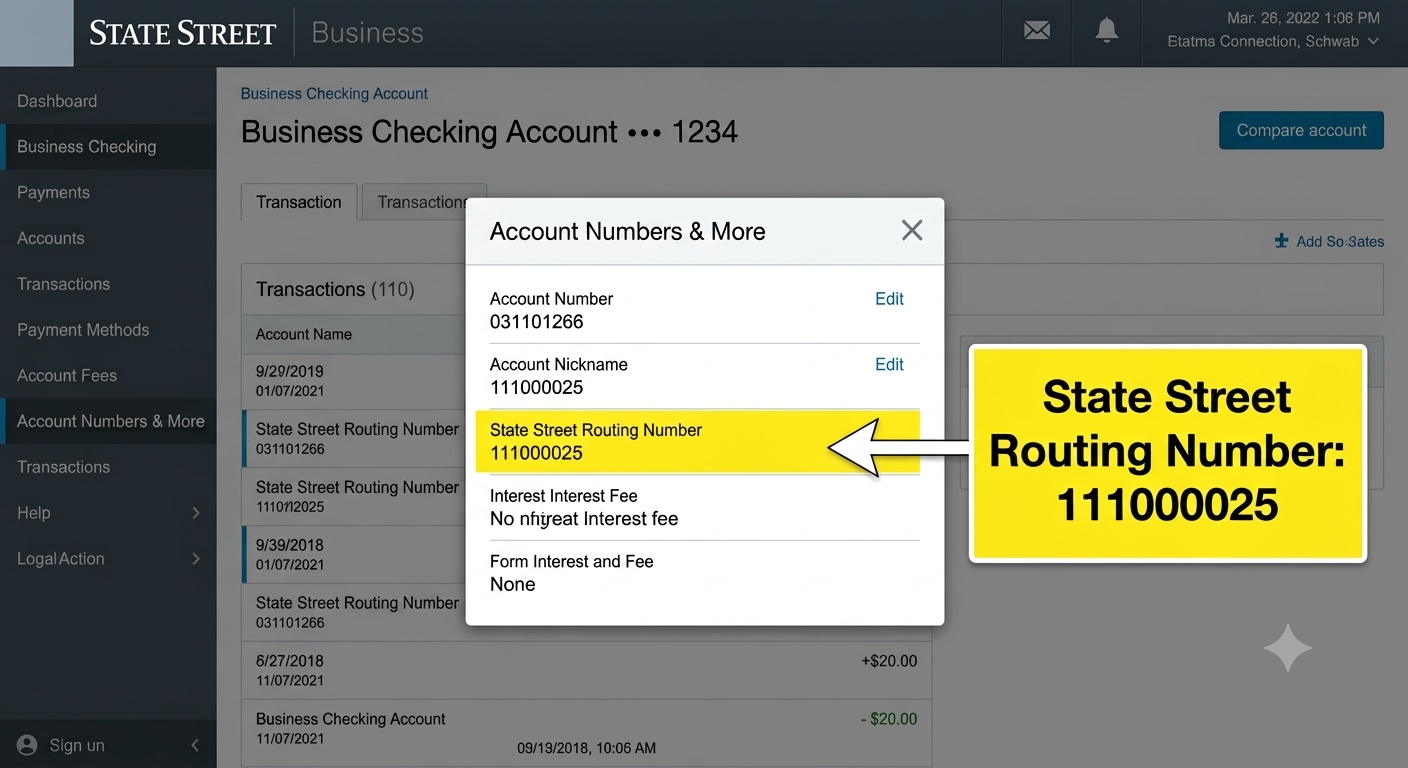Click the Add So·Sates link
Viewport: 1408px width, 768px height.
tap(1340, 241)
